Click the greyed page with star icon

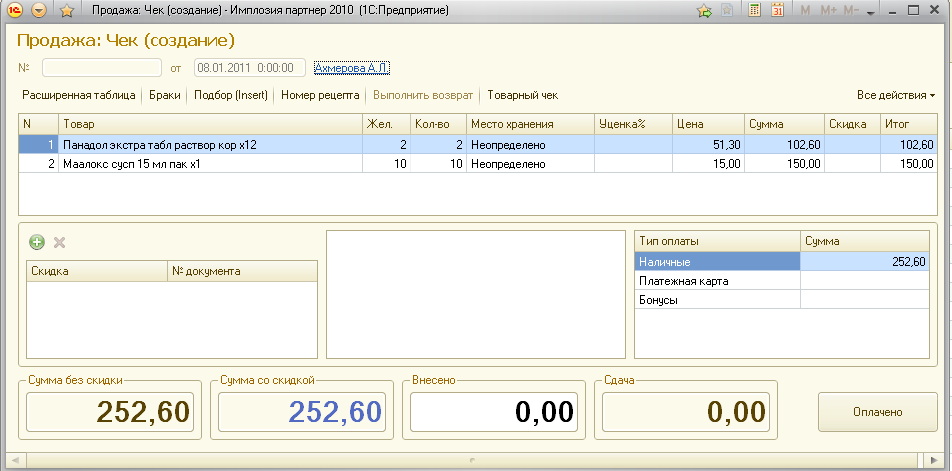tap(726, 10)
